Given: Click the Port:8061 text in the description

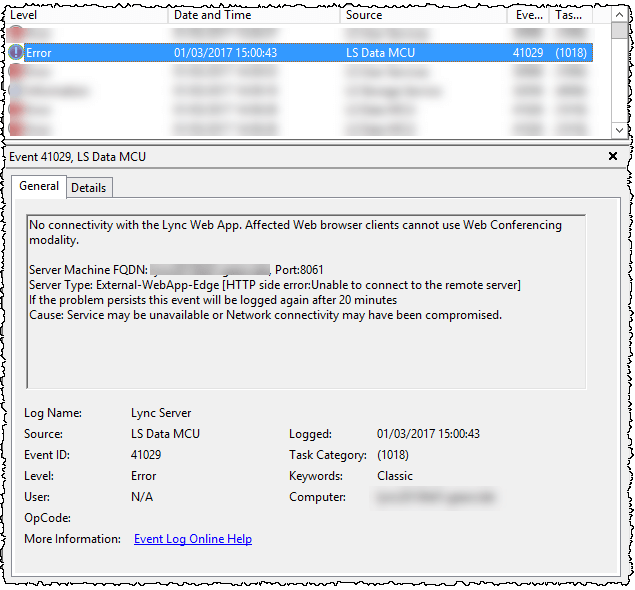Looking at the screenshot, I should tap(299, 270).
